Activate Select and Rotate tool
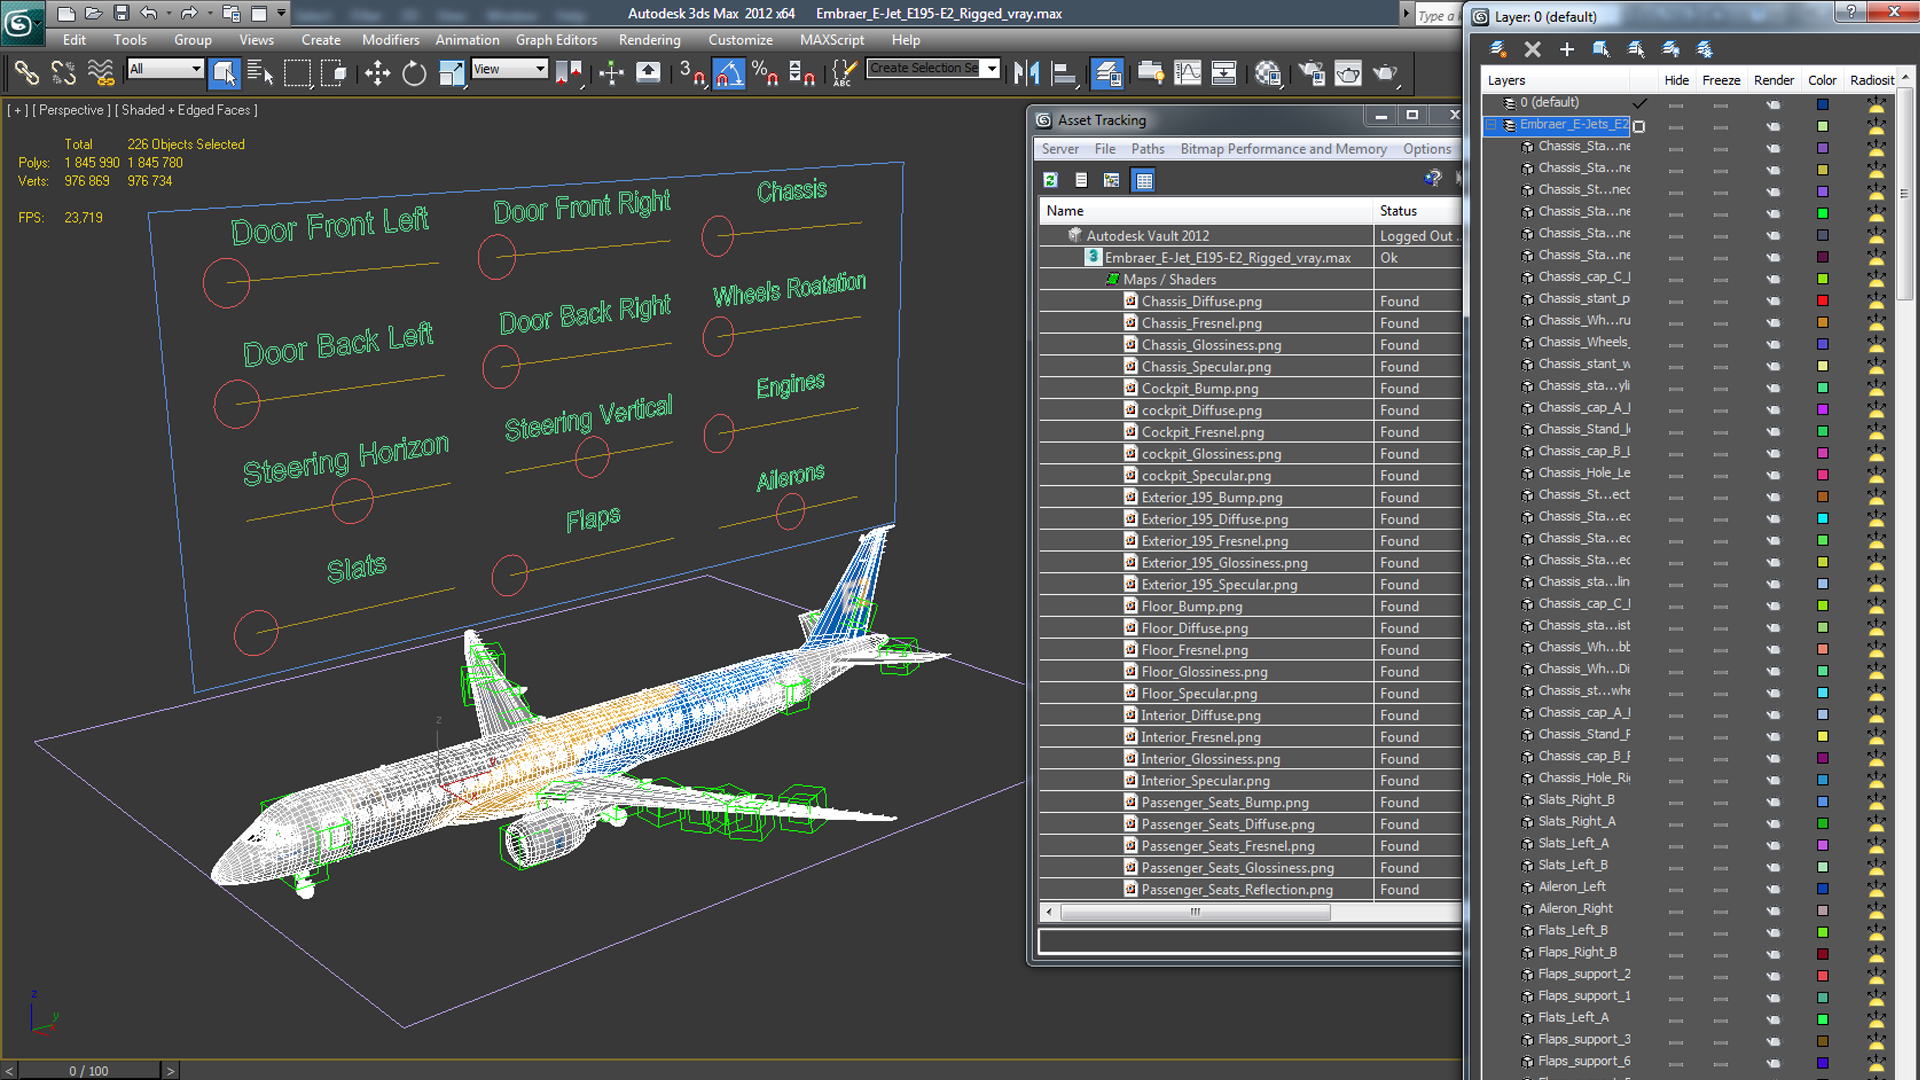Image resolution: width=1920 pixels, height=1080 pixels. [x=413, y=73]
